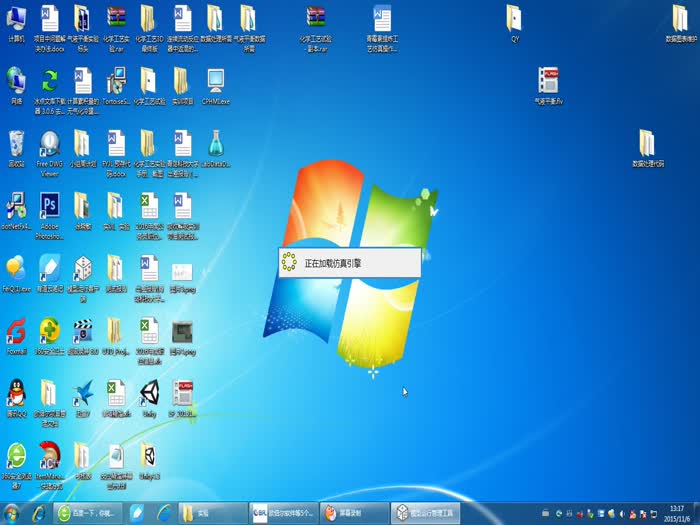Open the Tencent QQ penguin shortcut
Viewport: 700px width, 525px height.
click(x=16, y=392)
